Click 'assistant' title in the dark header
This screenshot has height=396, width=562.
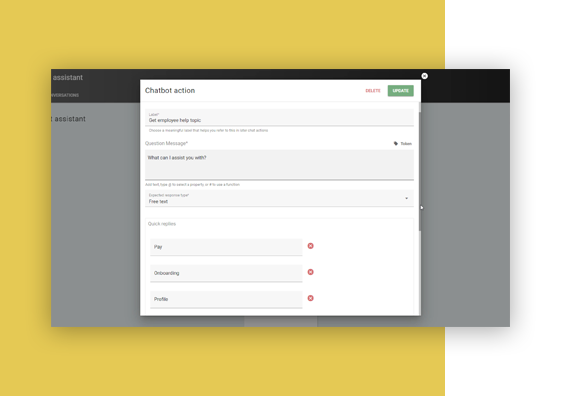68,77
